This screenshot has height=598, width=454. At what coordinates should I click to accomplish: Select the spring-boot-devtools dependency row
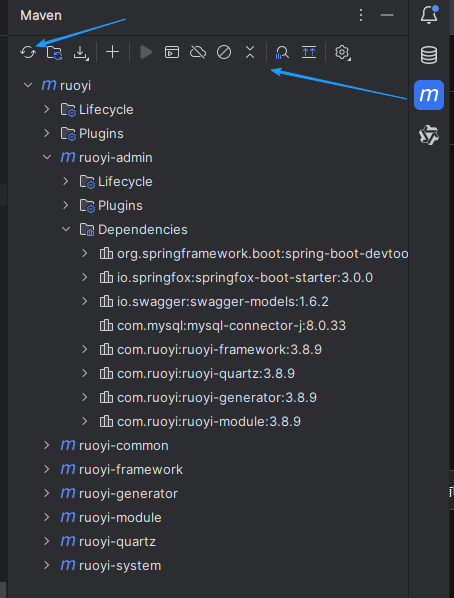pos(208,254)
